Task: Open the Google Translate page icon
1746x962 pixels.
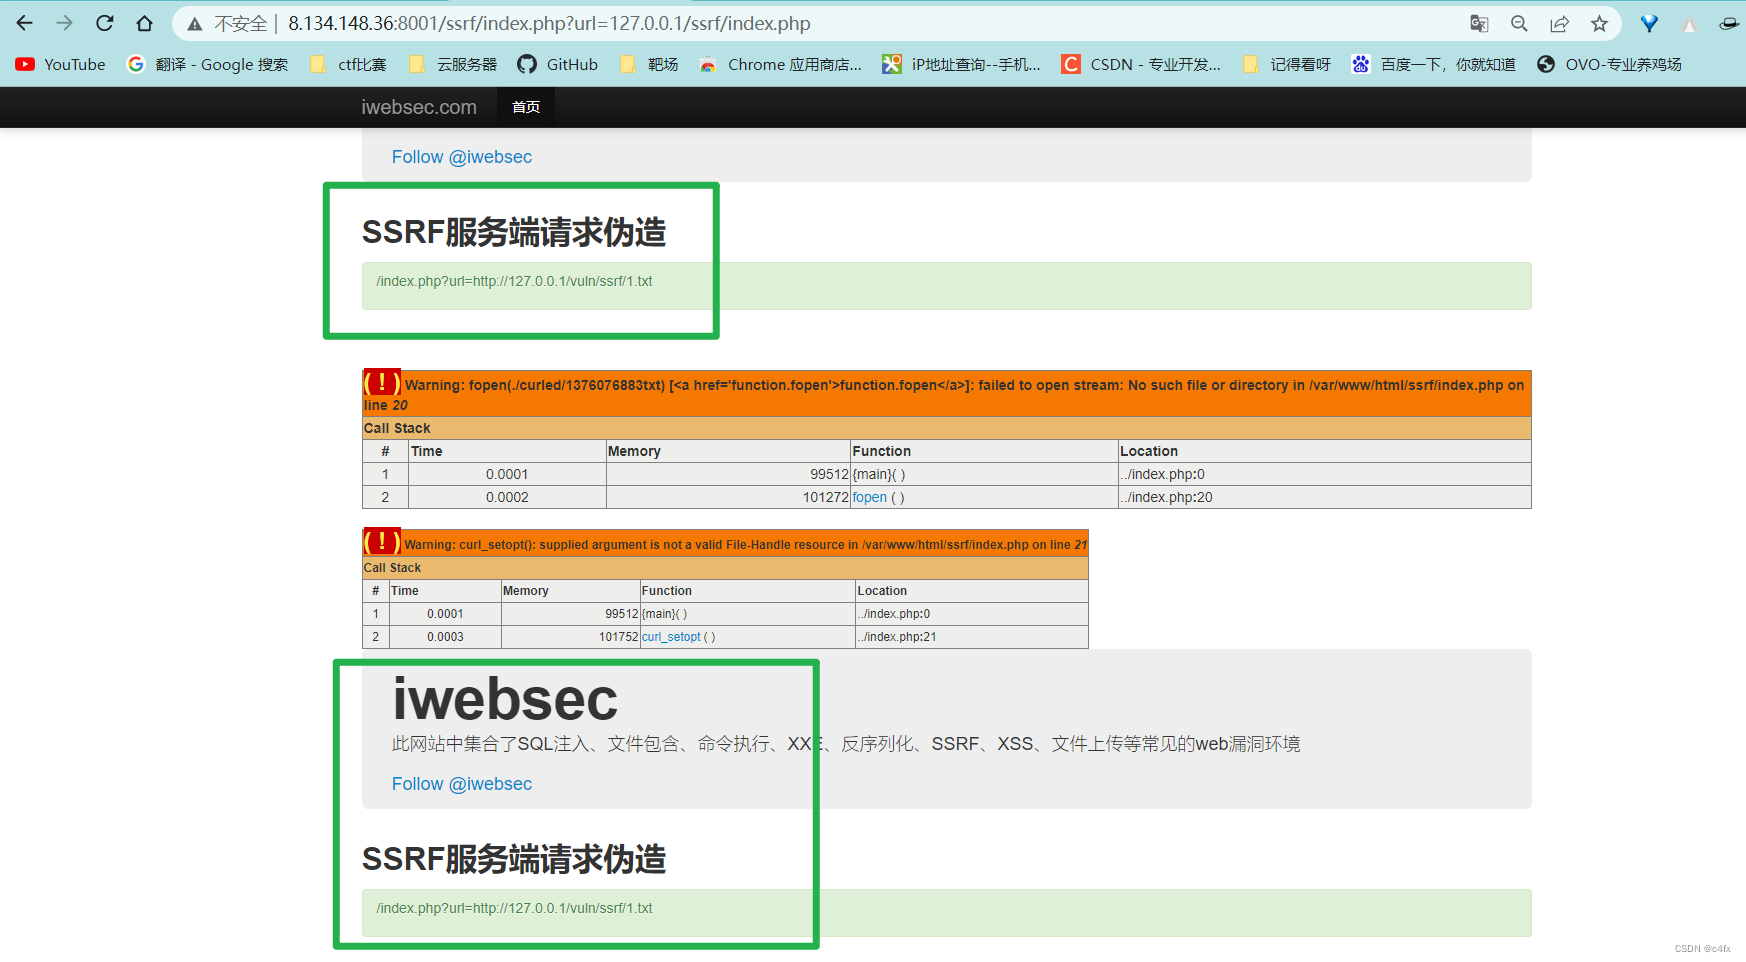Action: coord(1479,24)
